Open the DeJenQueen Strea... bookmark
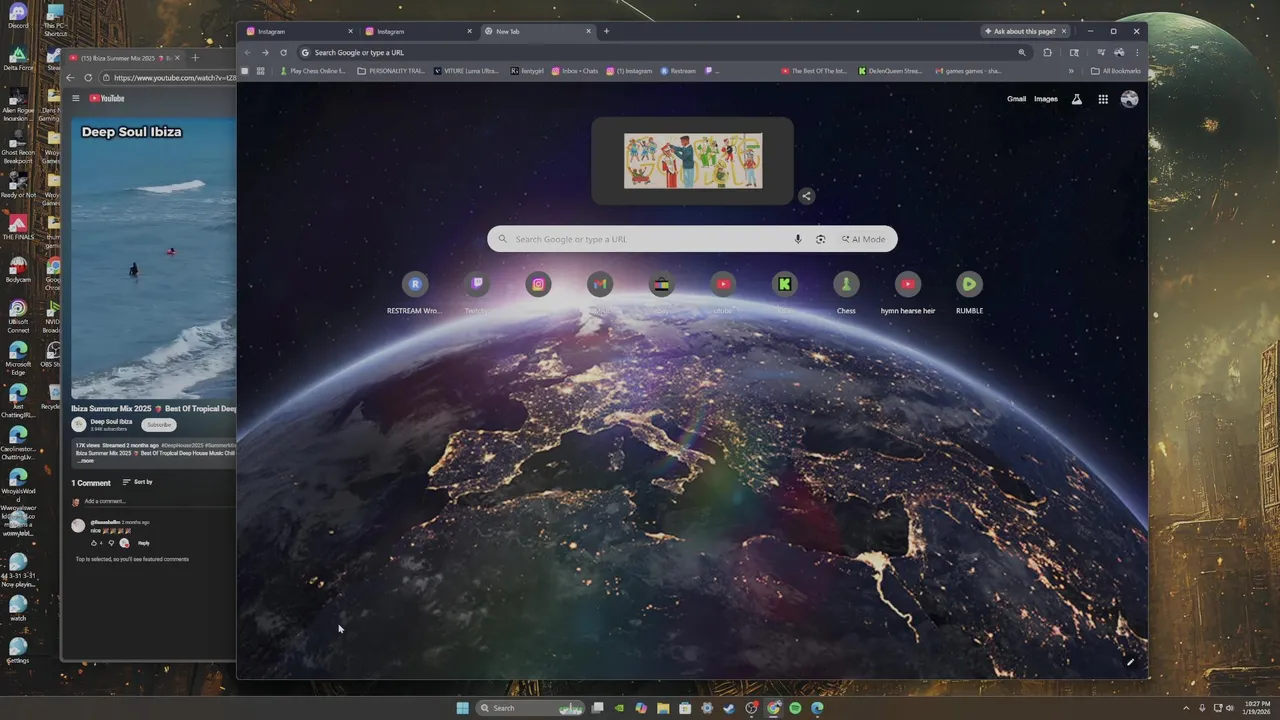This screenshot has width=1280, height=720. (890, 71)
